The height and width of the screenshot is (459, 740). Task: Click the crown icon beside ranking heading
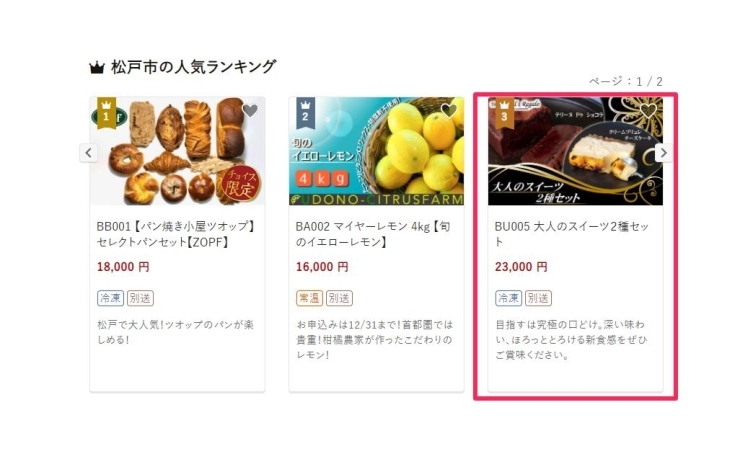coord(97,68)
